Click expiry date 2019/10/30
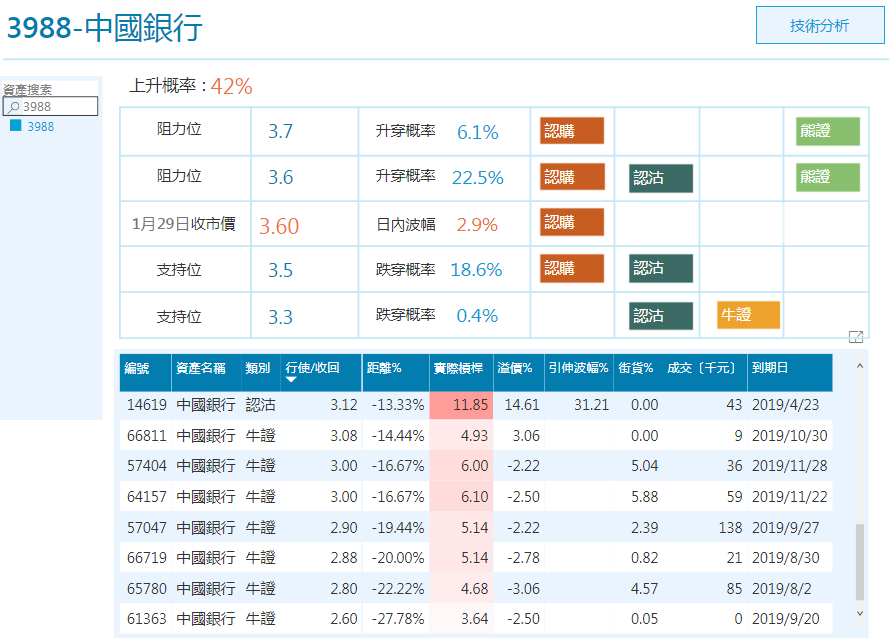889x644 pixels. tap(789, 435)
